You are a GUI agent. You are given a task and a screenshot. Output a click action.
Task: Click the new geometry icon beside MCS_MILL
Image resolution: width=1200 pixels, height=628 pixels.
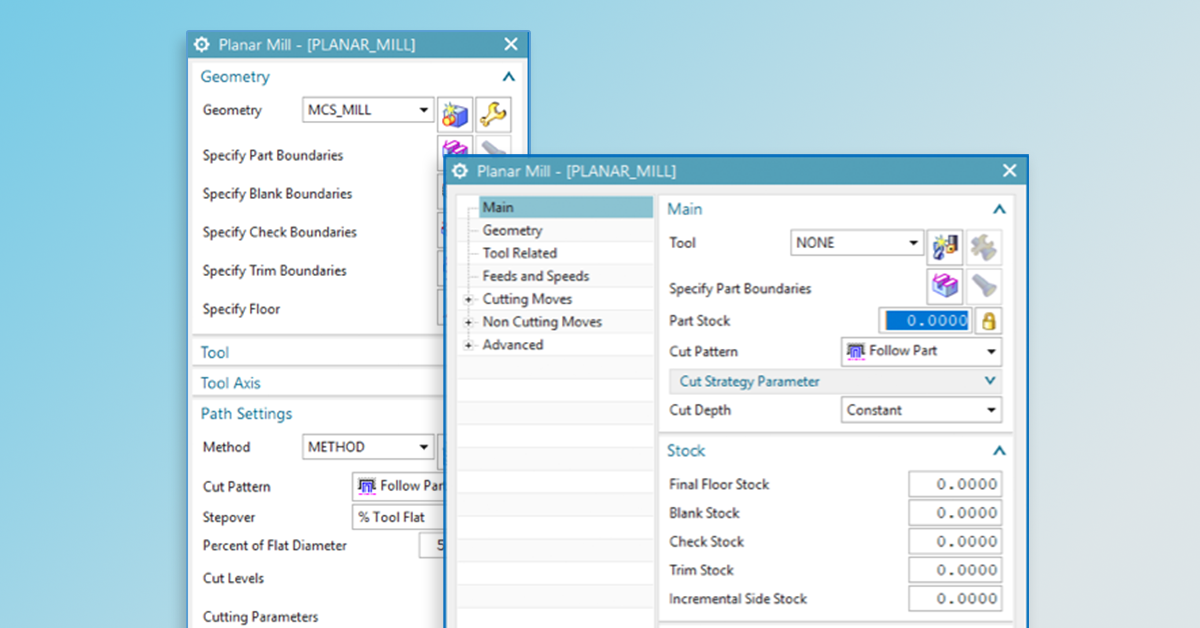click(456, 115)
